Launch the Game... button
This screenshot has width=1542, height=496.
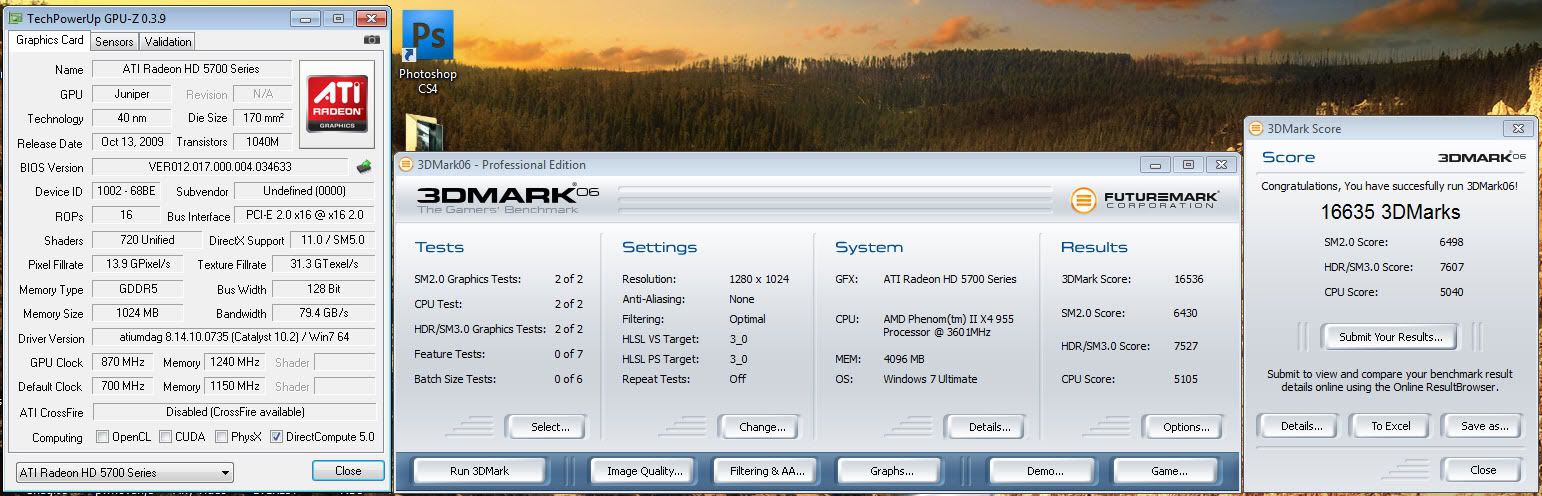click(1168, 471)
